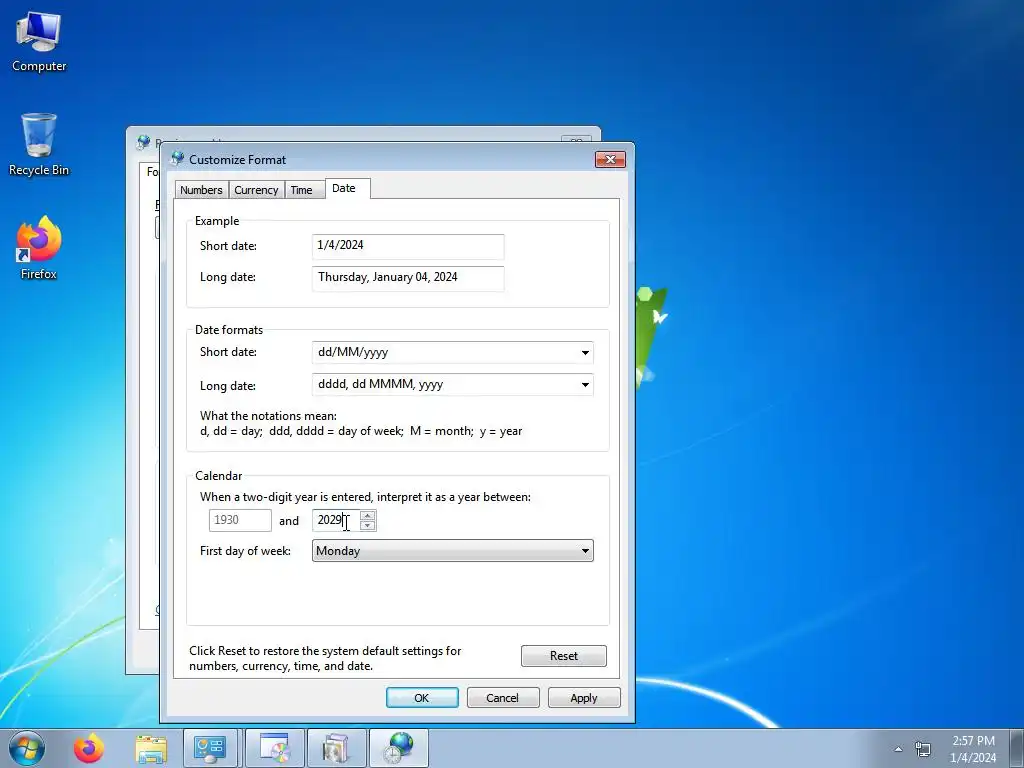Click the taskbar window with disc icon
1024x768 pixels.
click(x=275, y=748)
